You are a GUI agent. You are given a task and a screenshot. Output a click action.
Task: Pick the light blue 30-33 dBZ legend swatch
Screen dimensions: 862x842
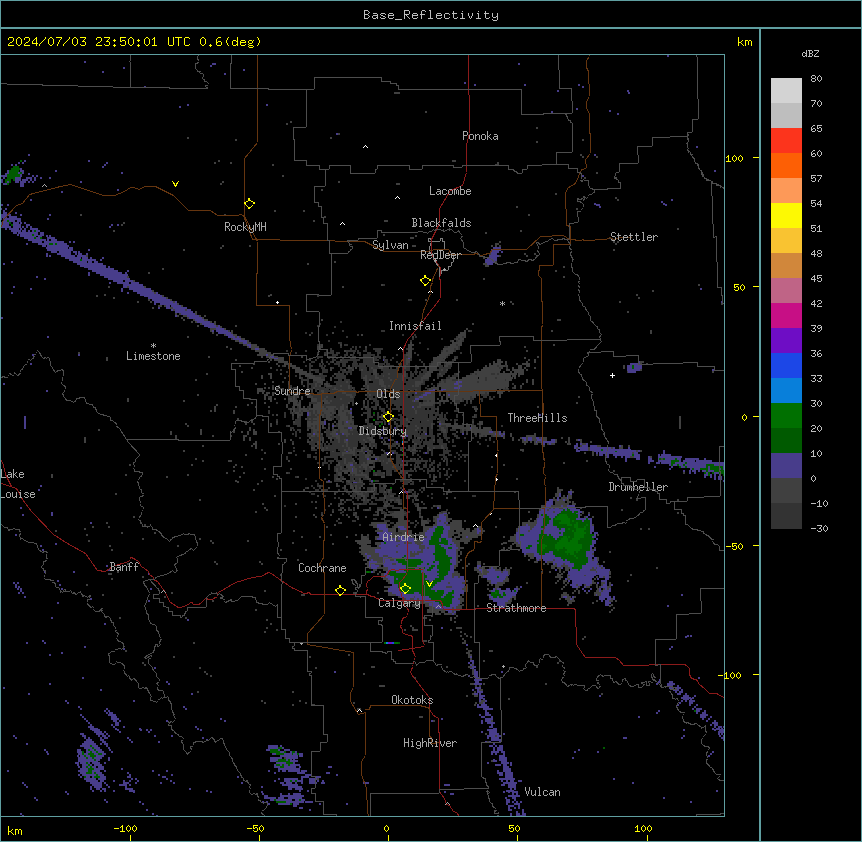point(786,391)
